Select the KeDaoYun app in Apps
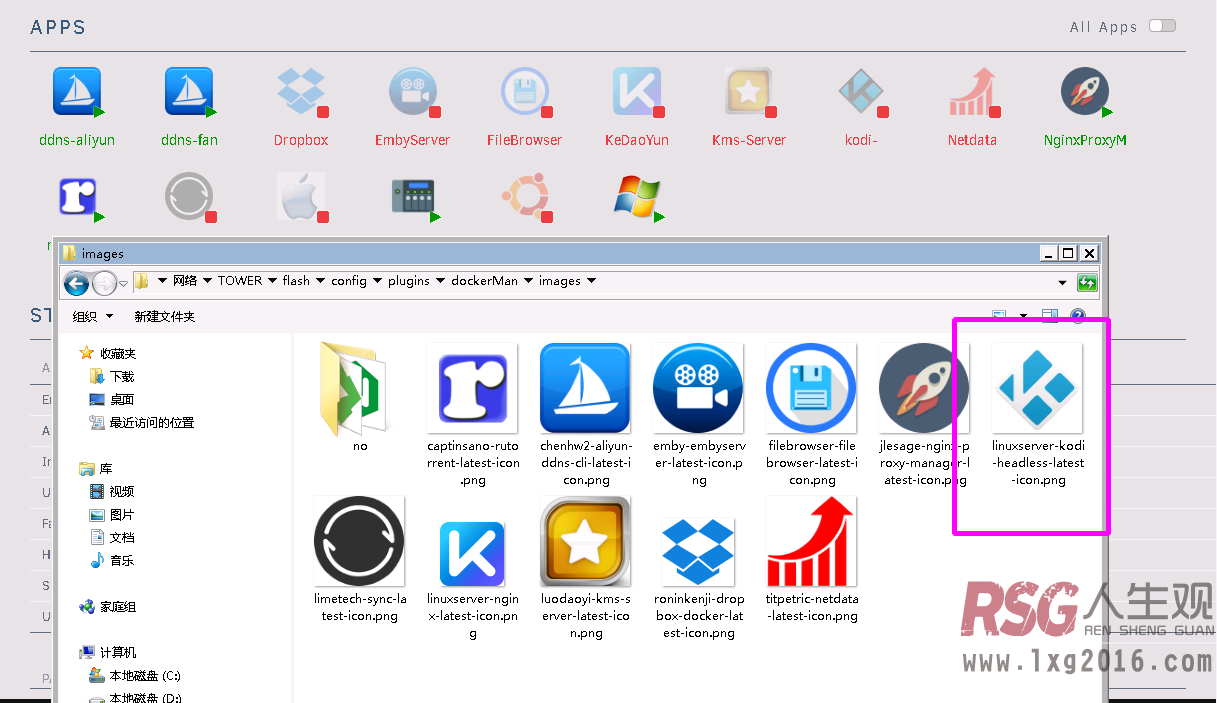 [637, 93]
